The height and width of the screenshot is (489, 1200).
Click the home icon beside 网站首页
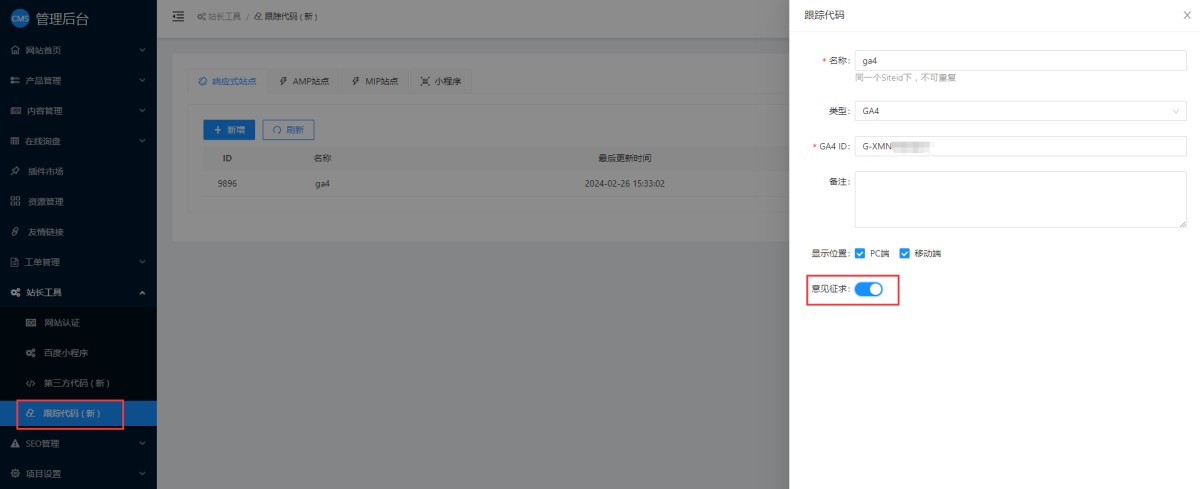coord(15,50)
